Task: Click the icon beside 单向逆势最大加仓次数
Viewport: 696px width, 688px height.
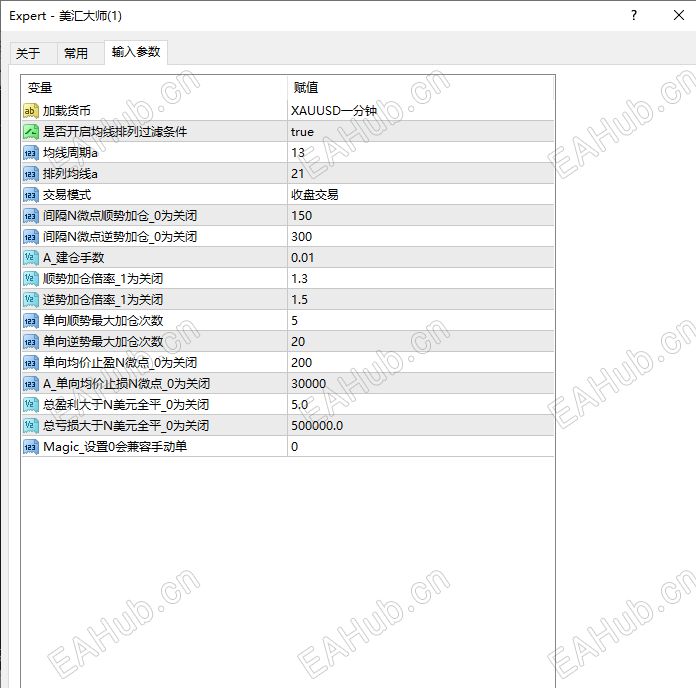Action: 31,342
